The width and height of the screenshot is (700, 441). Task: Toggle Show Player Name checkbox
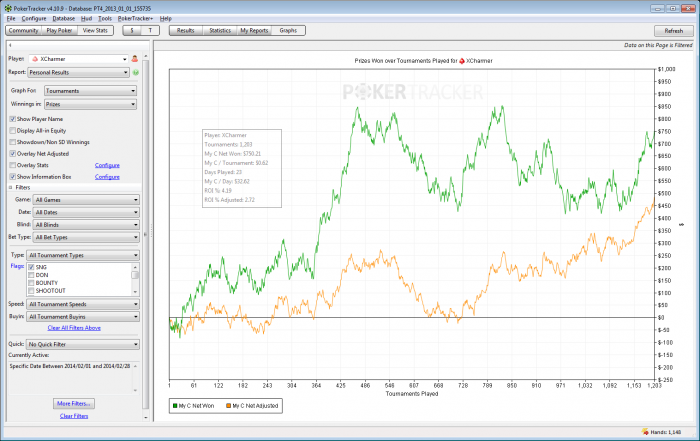[12, 119]
